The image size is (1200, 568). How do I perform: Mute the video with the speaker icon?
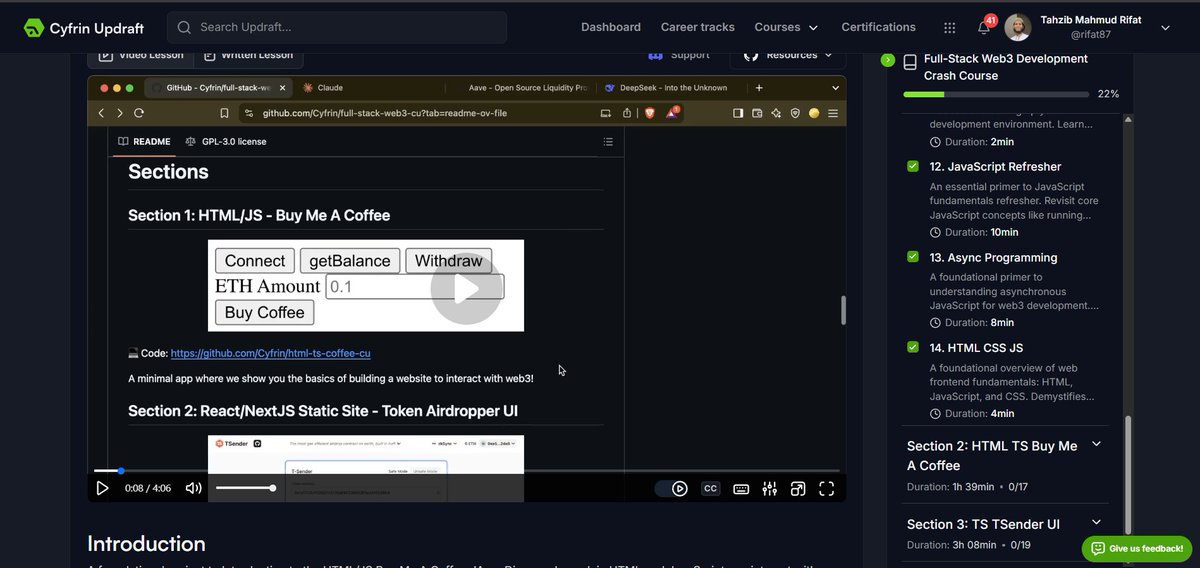(193, 488)
